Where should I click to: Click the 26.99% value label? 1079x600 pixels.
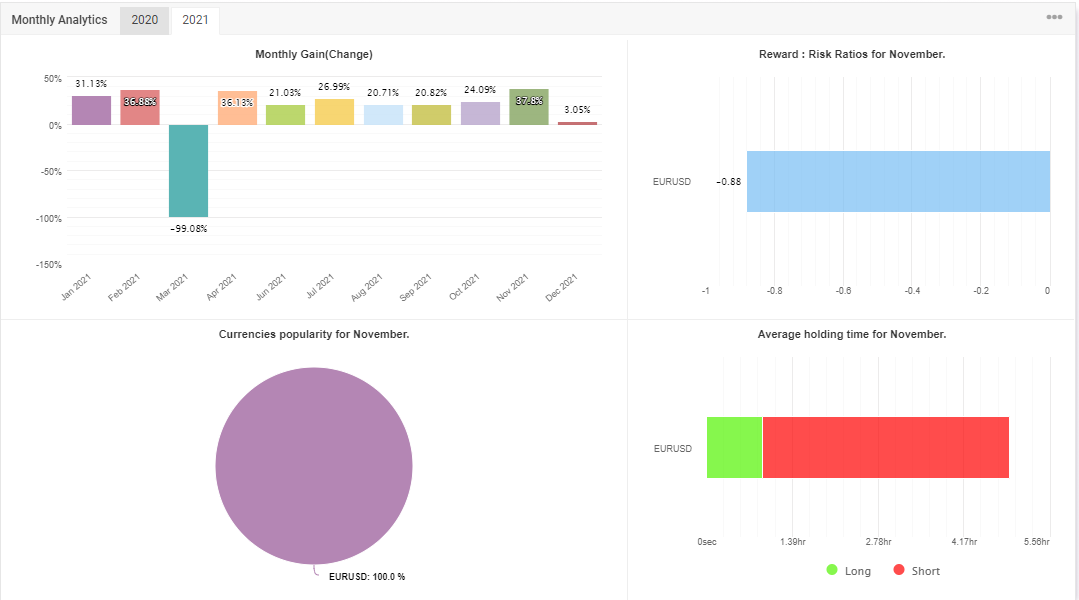point(334,87)
